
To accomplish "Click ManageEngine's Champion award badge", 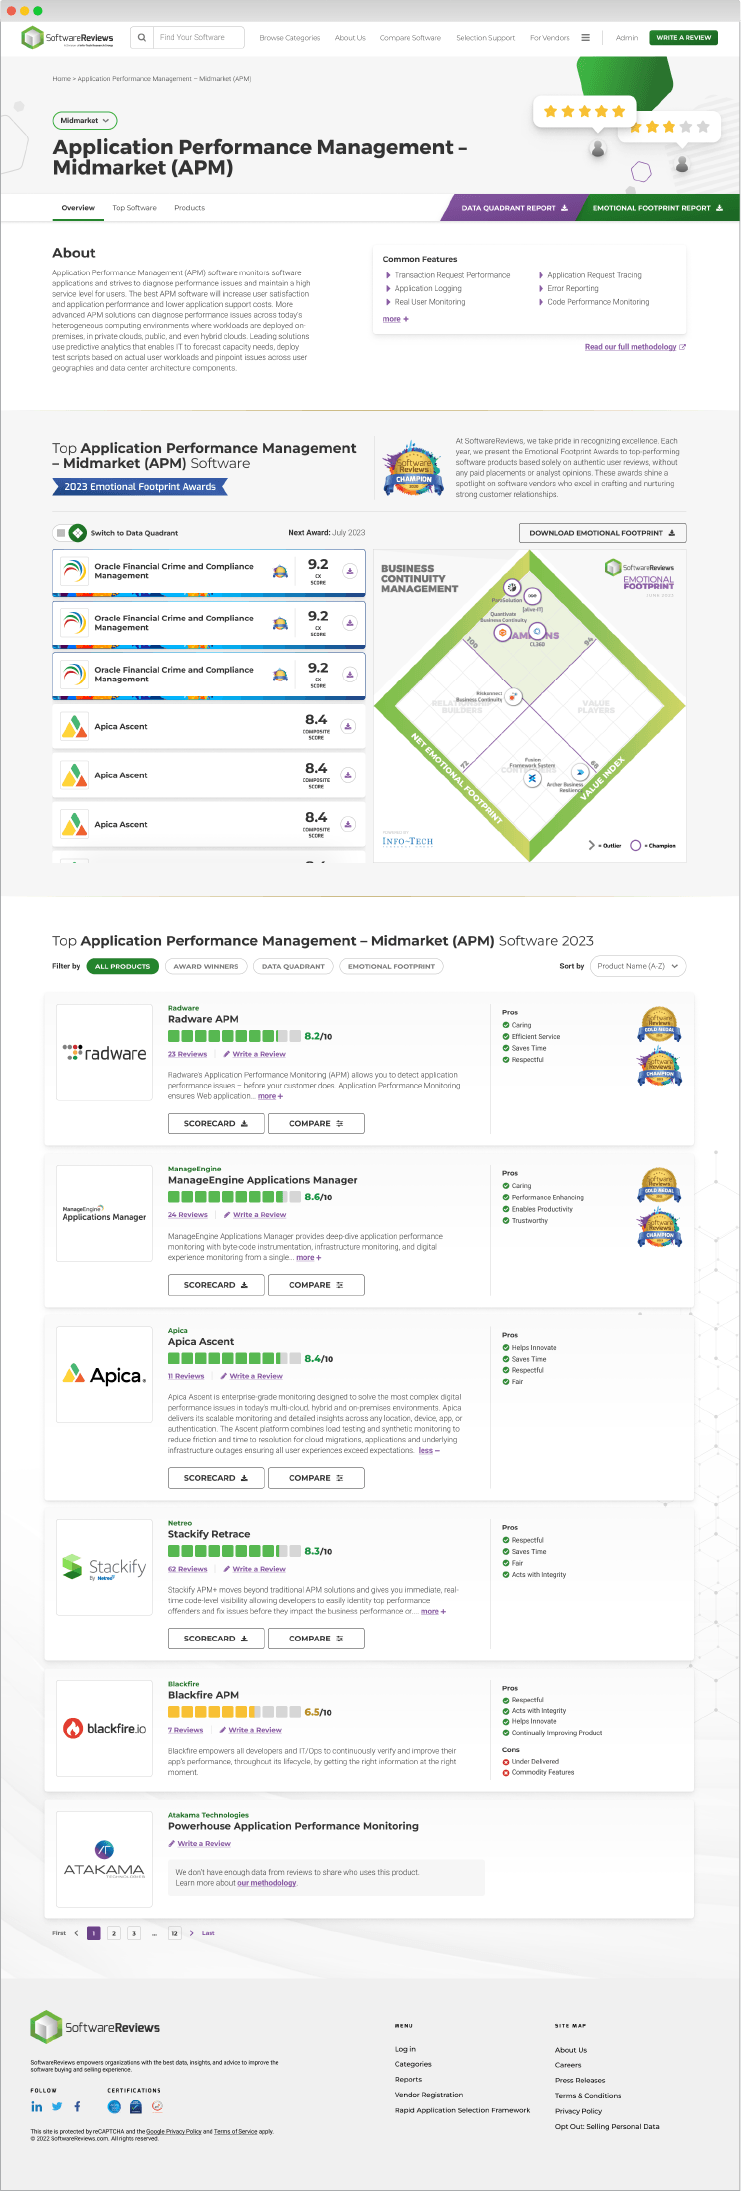I will pyautogui.click(x=659, y=1229).
